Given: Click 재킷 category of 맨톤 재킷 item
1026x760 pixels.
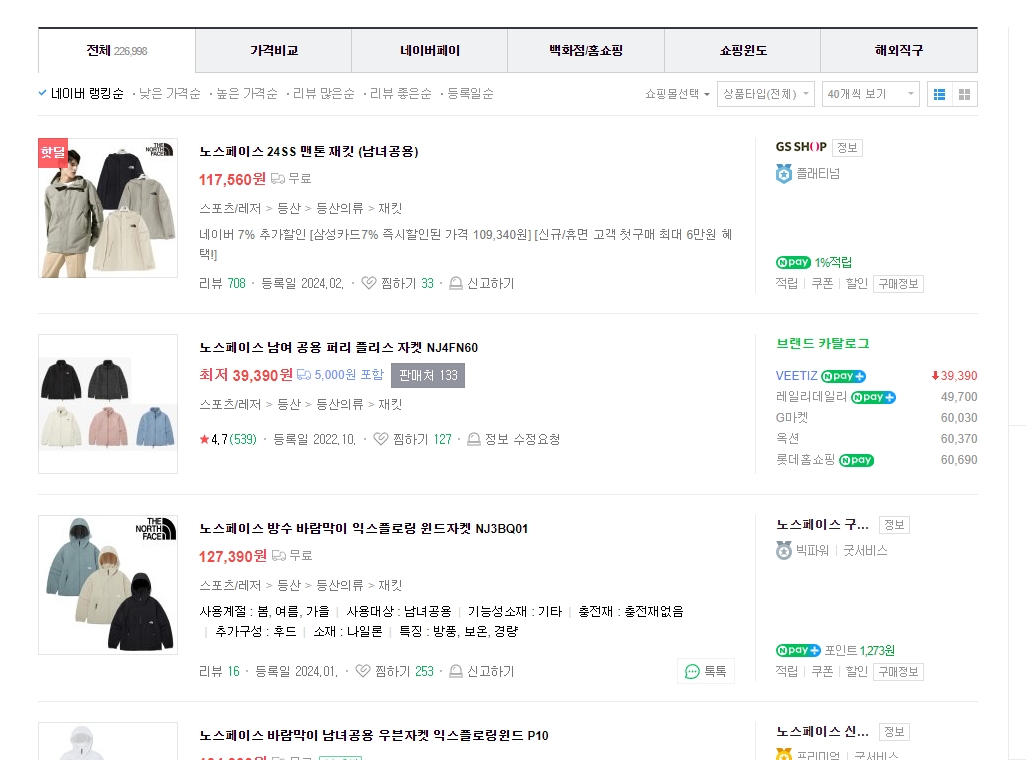Looking at the screenshot, I should [390, 208].
